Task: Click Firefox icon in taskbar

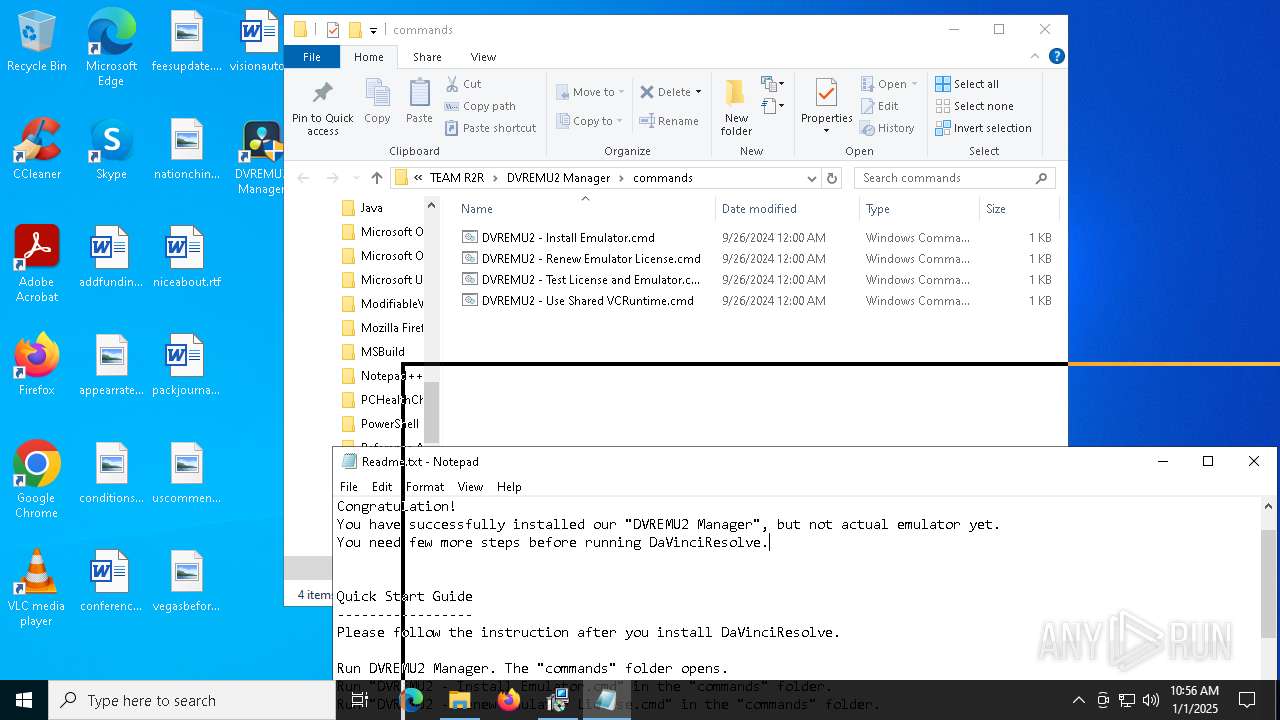Action: pyautogui.click(x=509, y=700)
